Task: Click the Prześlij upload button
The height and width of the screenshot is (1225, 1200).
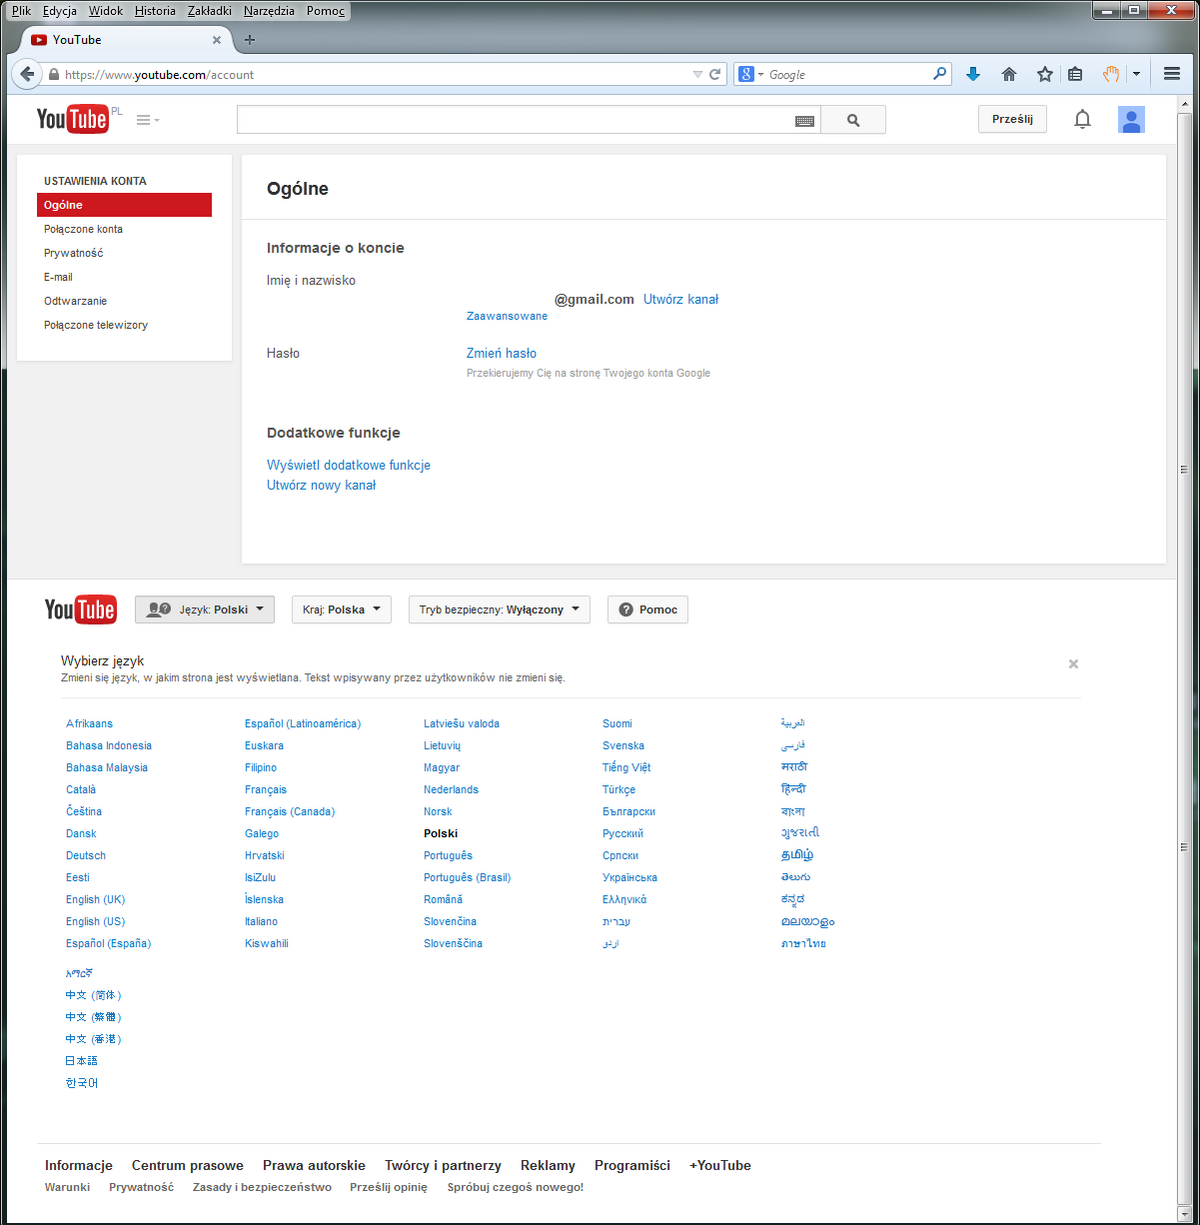Action: coord(1012,119)
